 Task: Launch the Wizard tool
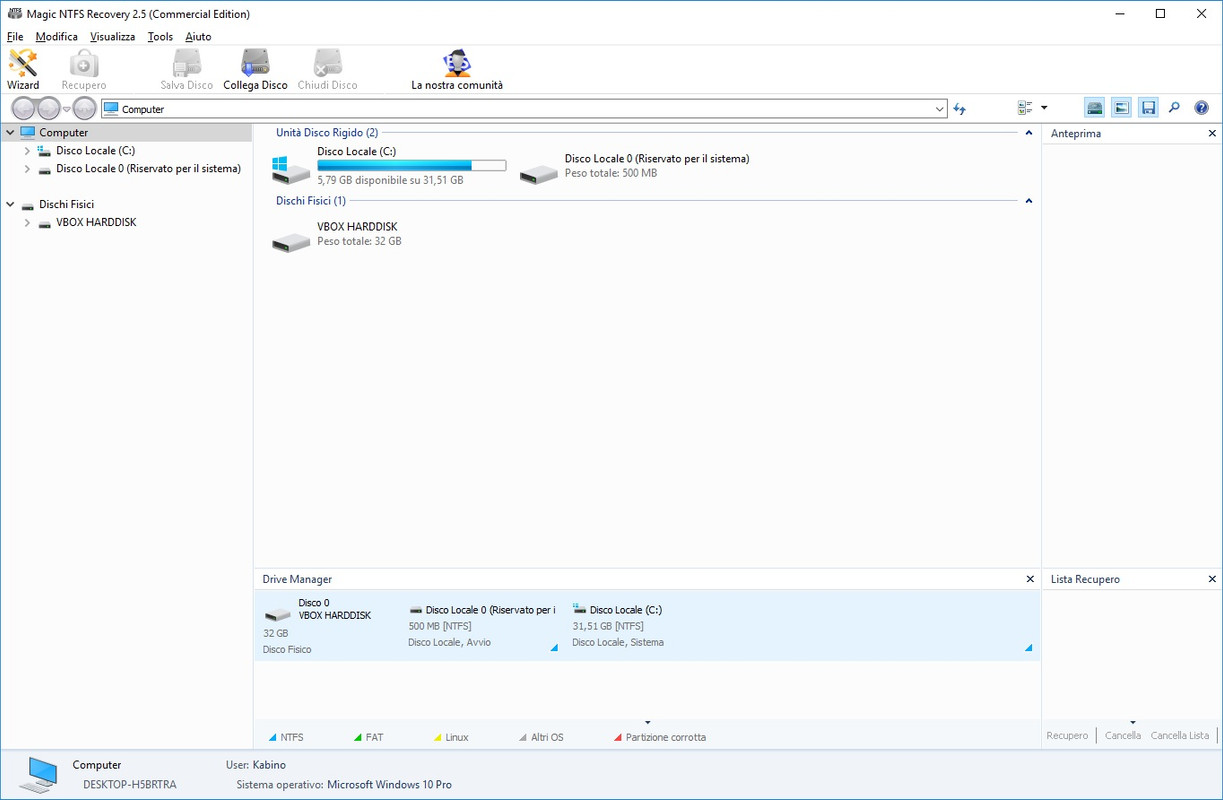tap(23, 69)
